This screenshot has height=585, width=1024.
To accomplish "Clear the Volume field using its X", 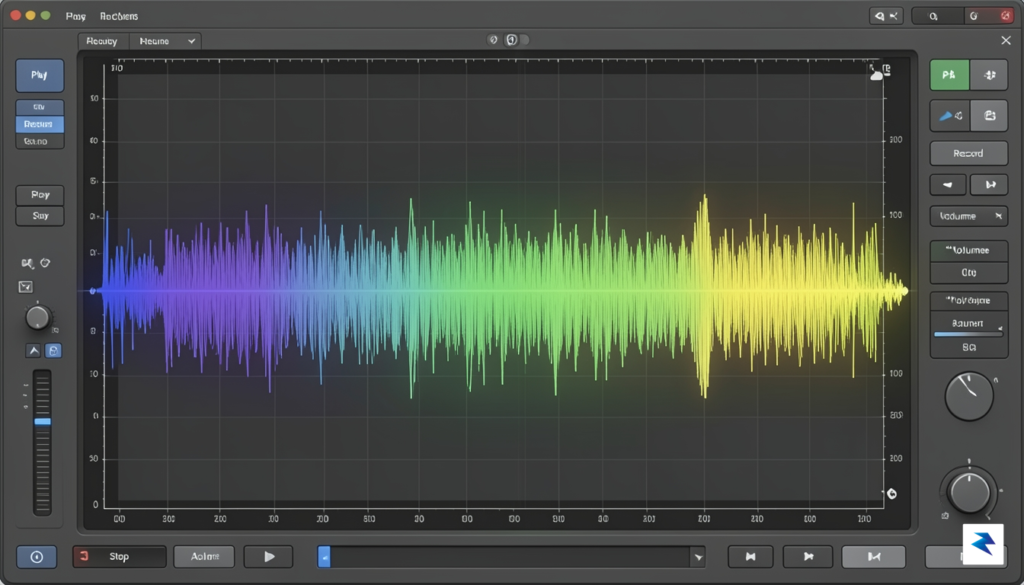I will tap(999, 216).
